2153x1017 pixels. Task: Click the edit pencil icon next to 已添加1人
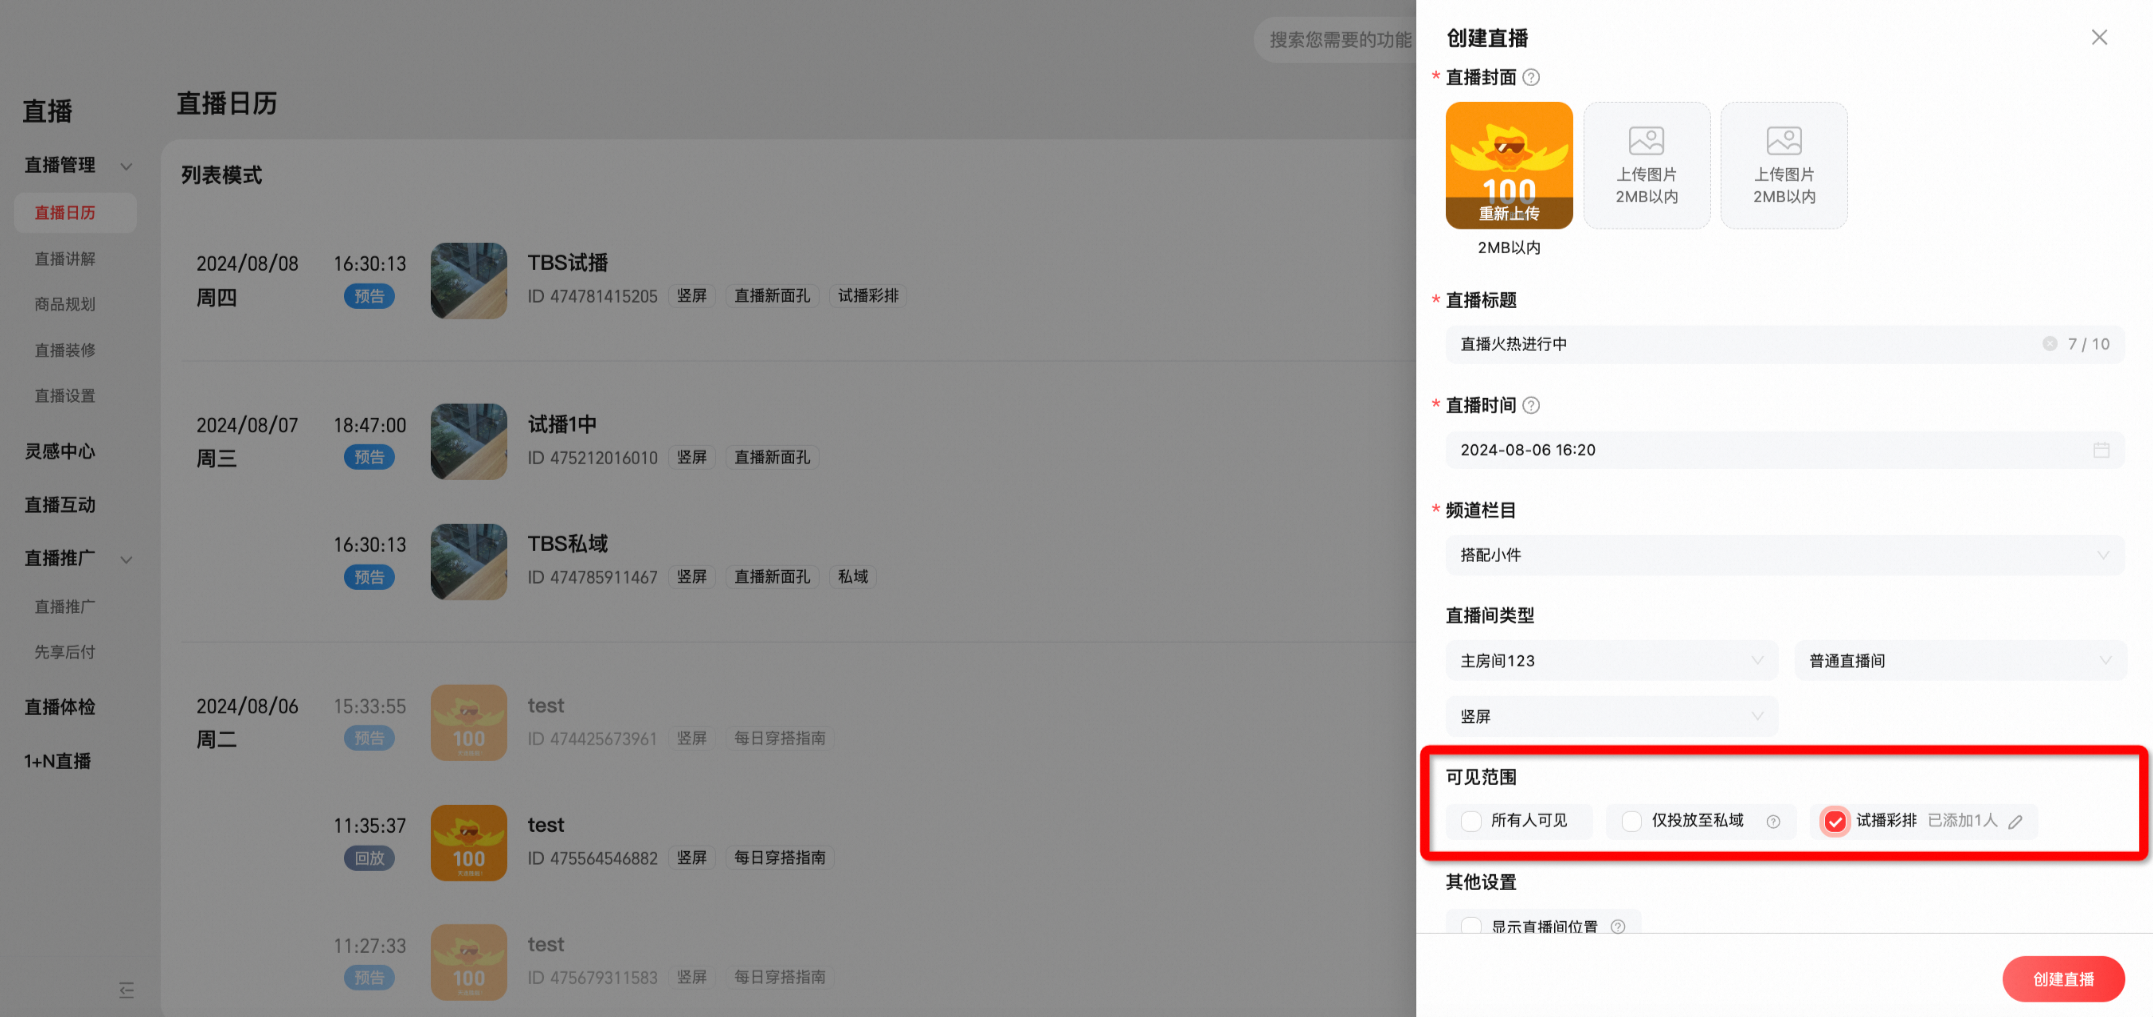2016,821
